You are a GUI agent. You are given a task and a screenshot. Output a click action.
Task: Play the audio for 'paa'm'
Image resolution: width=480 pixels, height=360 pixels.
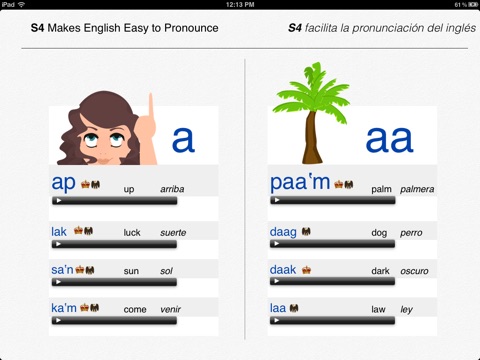[277, 200]
